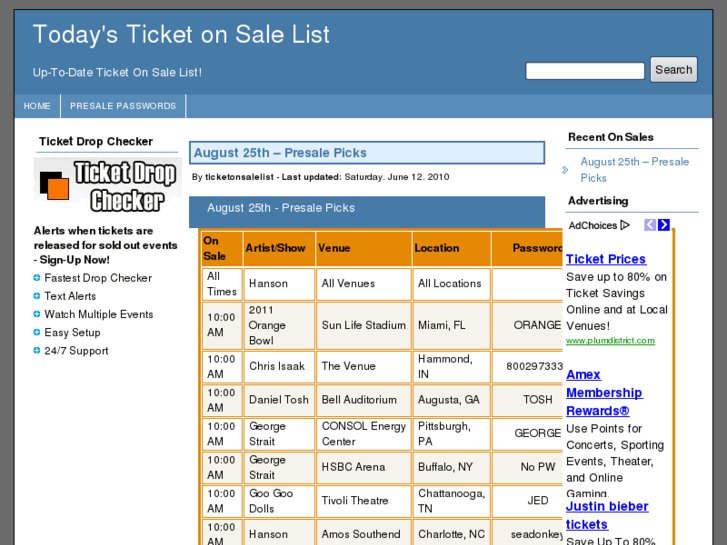The width and height of the screenshot is (727, 545).
Task: Select the Augusta, GA cell
Action: (452, 400)
